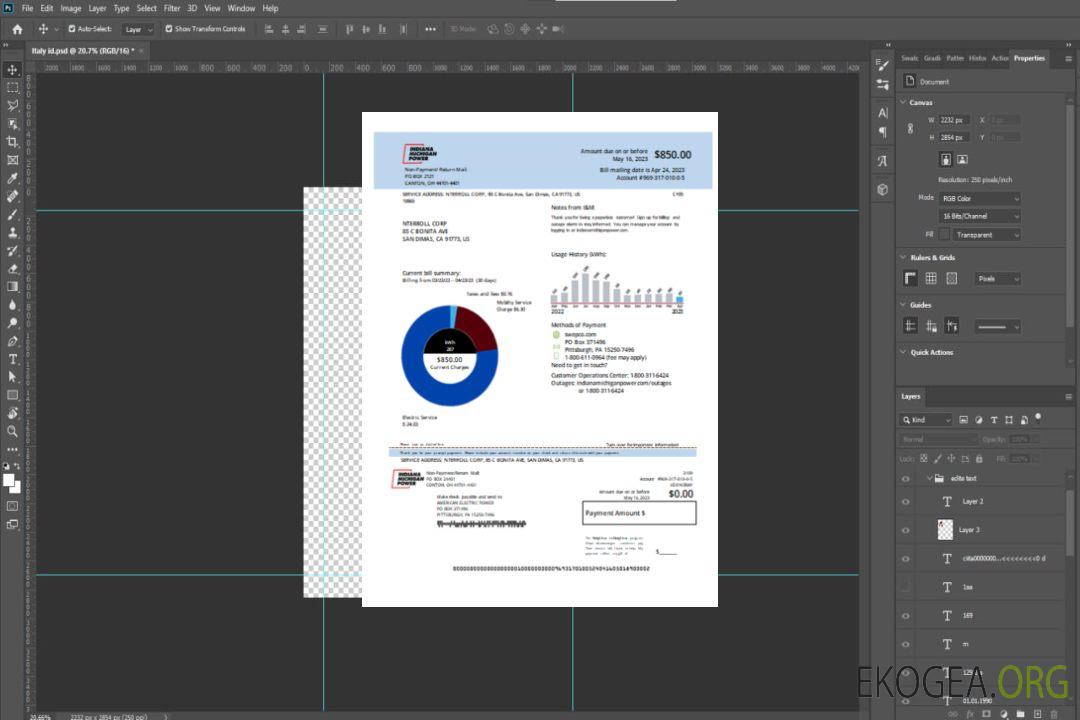Image resolution: width=1080 pixels, height=720 pixels.
Task: Set canvas to landscape orientation
Action: [x=962, y=159]
